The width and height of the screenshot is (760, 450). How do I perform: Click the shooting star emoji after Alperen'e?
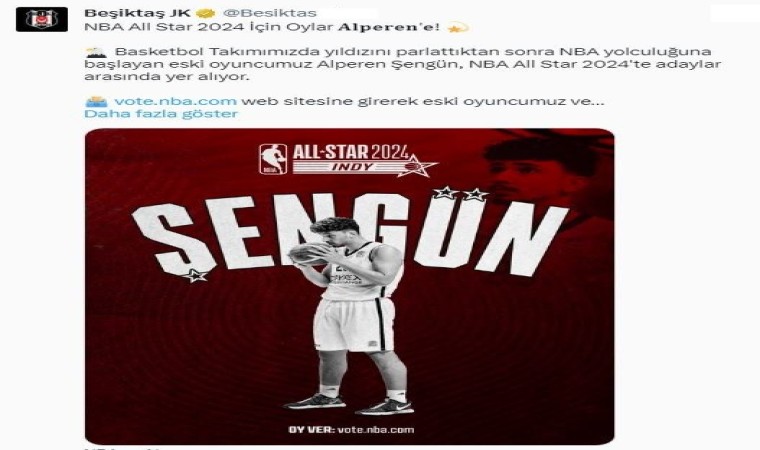pos(458,28)
